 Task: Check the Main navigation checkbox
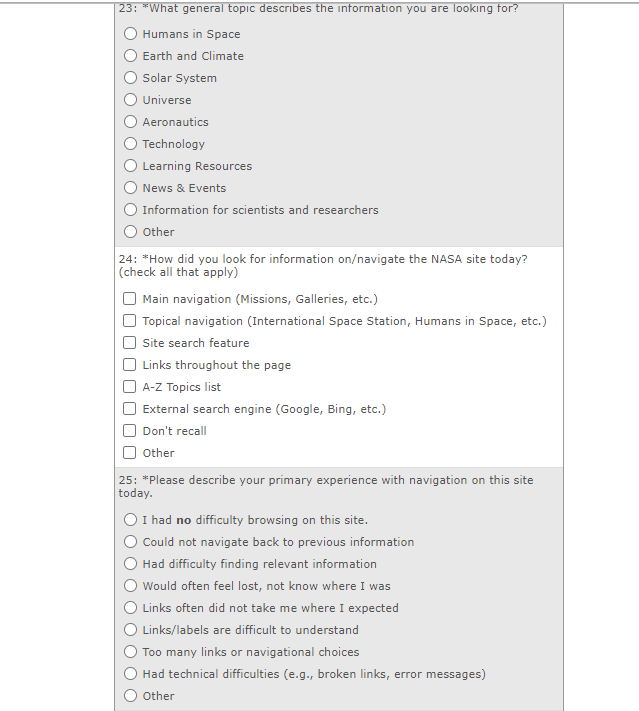coord(130,299)
